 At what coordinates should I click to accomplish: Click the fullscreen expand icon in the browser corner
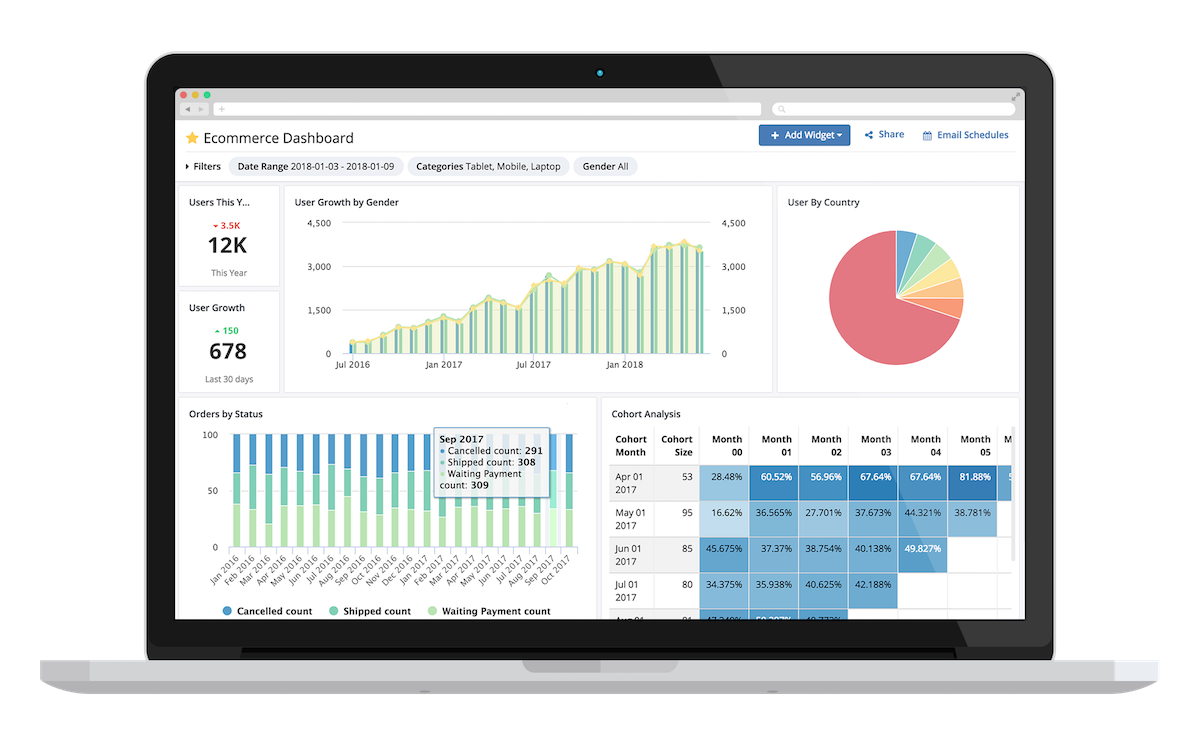[x=1018, y=96]
